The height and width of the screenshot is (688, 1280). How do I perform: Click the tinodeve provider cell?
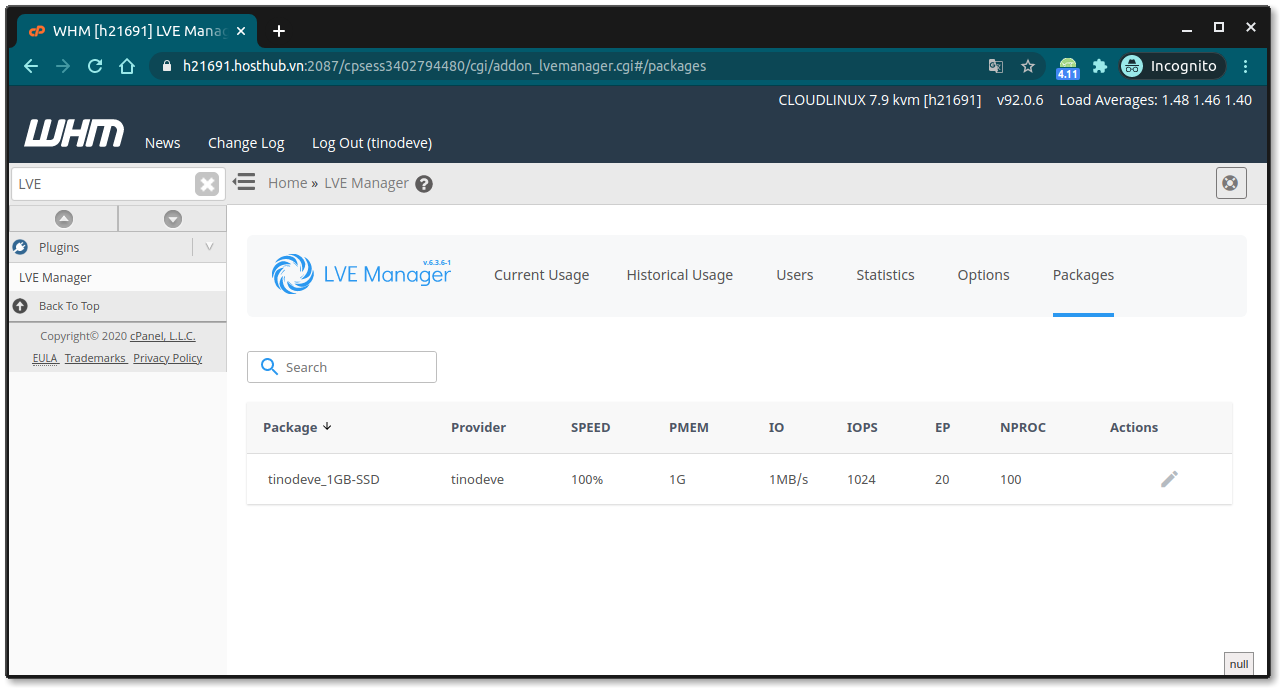[x=477, y=479]
